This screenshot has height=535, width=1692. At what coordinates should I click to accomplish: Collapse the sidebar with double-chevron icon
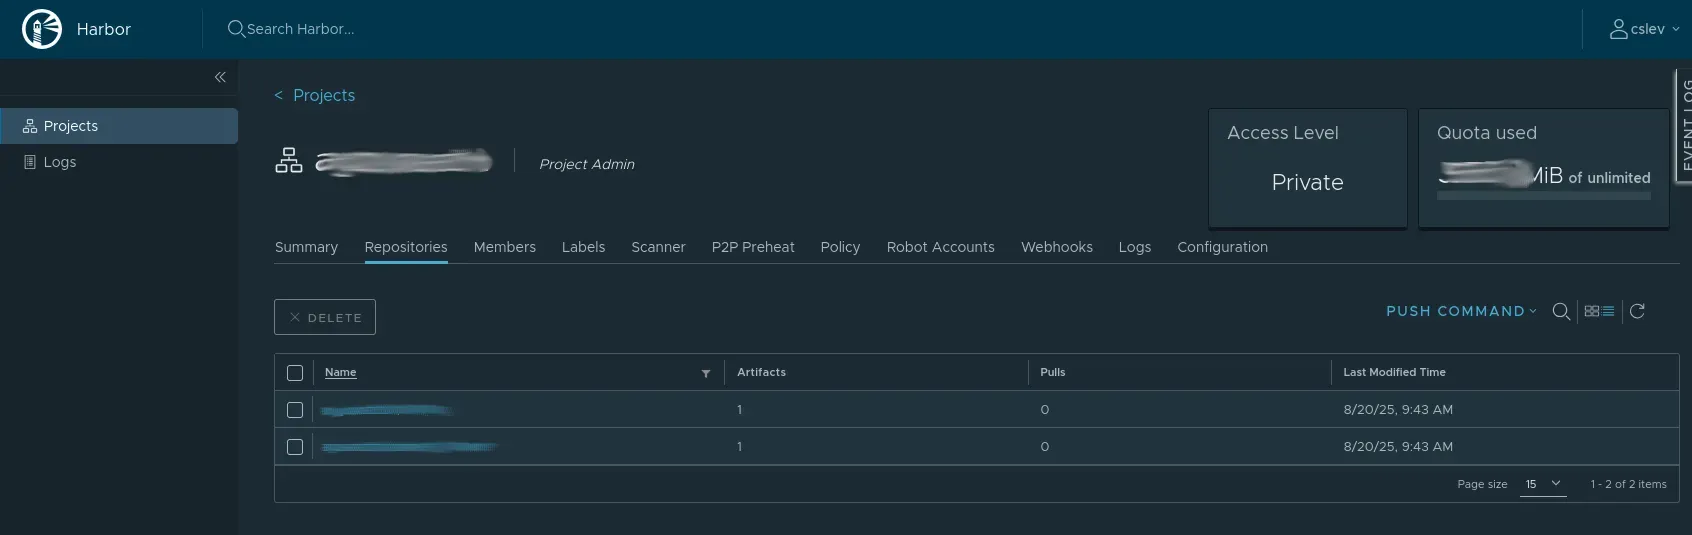pos(220,77)
